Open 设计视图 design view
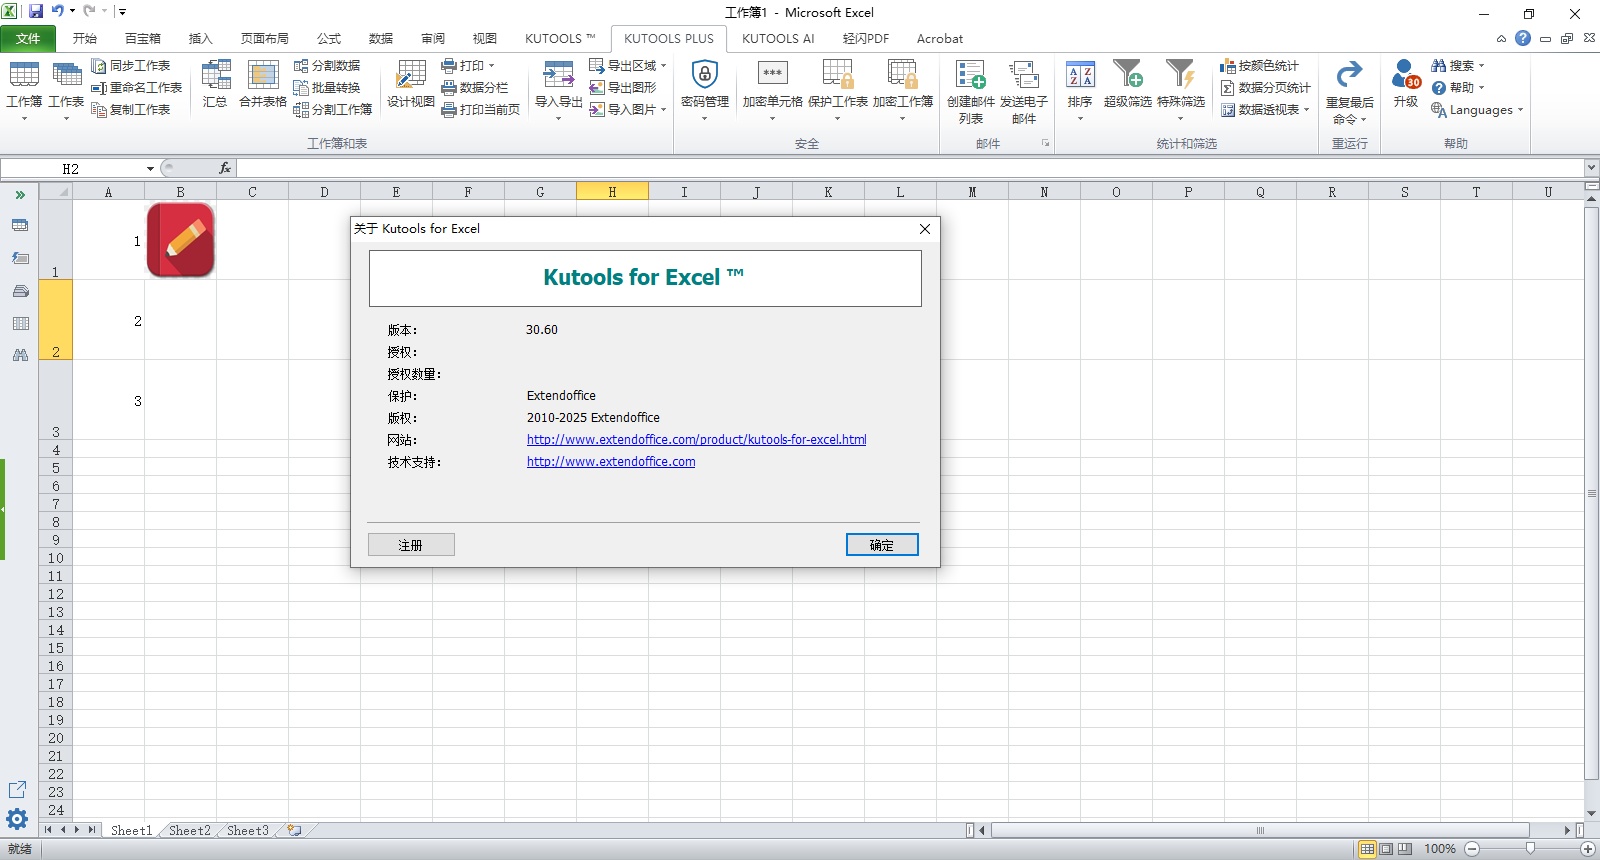The width and height of the screenshot is (1600, 860). coord(411,84)
